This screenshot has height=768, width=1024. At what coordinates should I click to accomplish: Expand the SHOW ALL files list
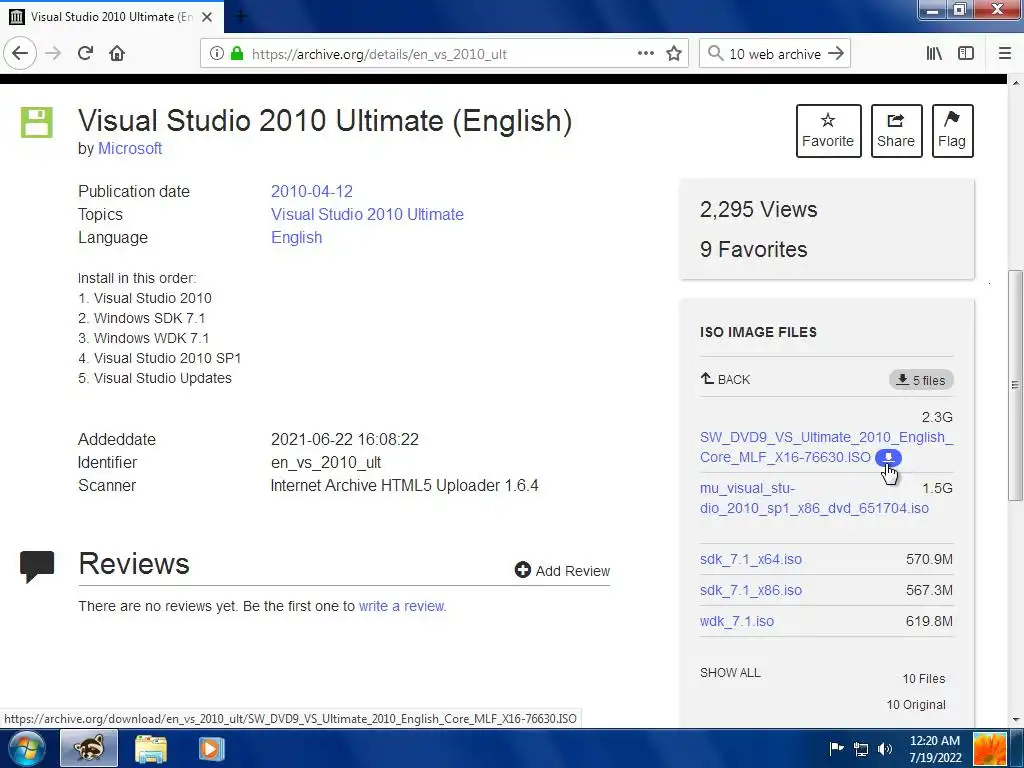coord(730,673)
